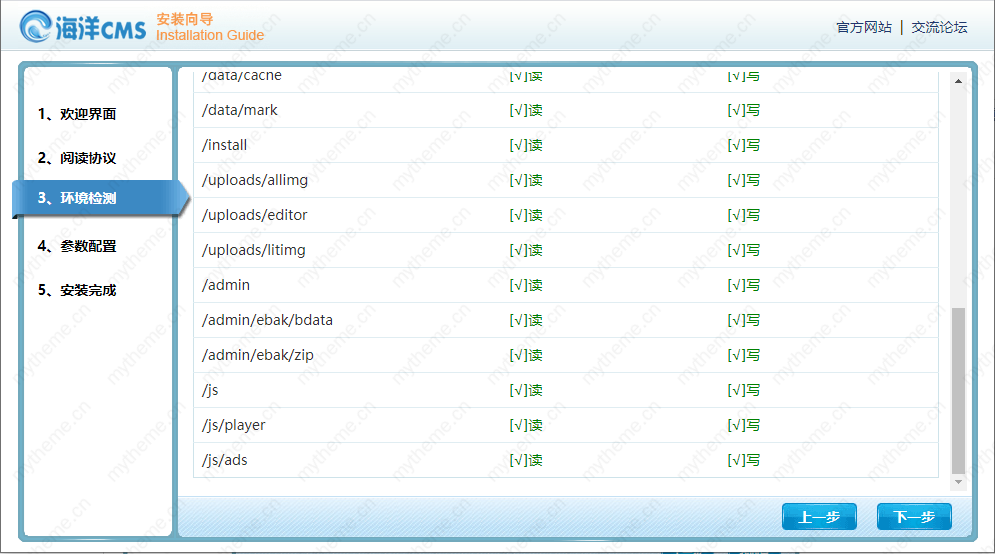The height and width of the screenshot is (554, 995).
Task: Click the write status for /js/player
Action: coord(744,425)
